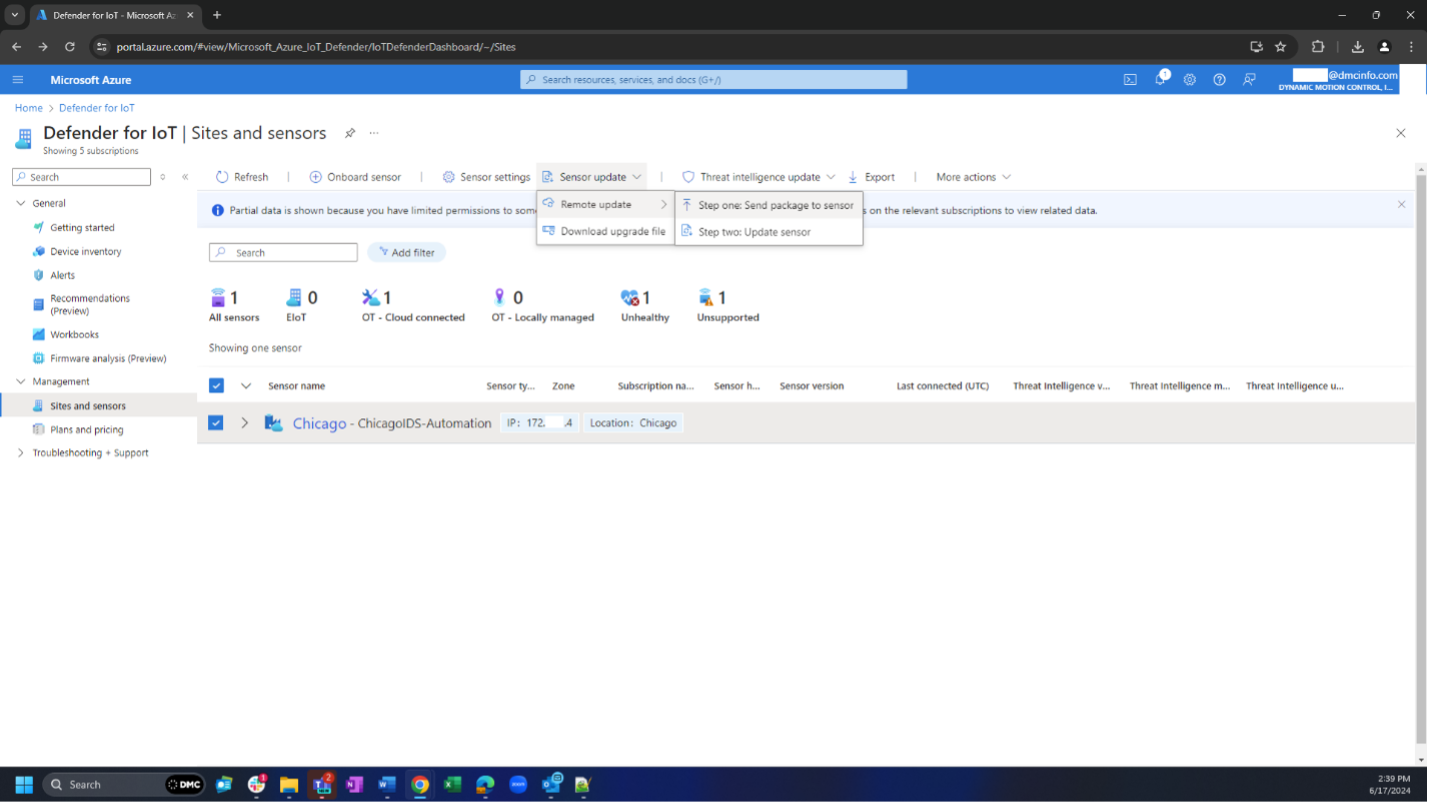Select Step one: Send package to sensor

point(768,205)
